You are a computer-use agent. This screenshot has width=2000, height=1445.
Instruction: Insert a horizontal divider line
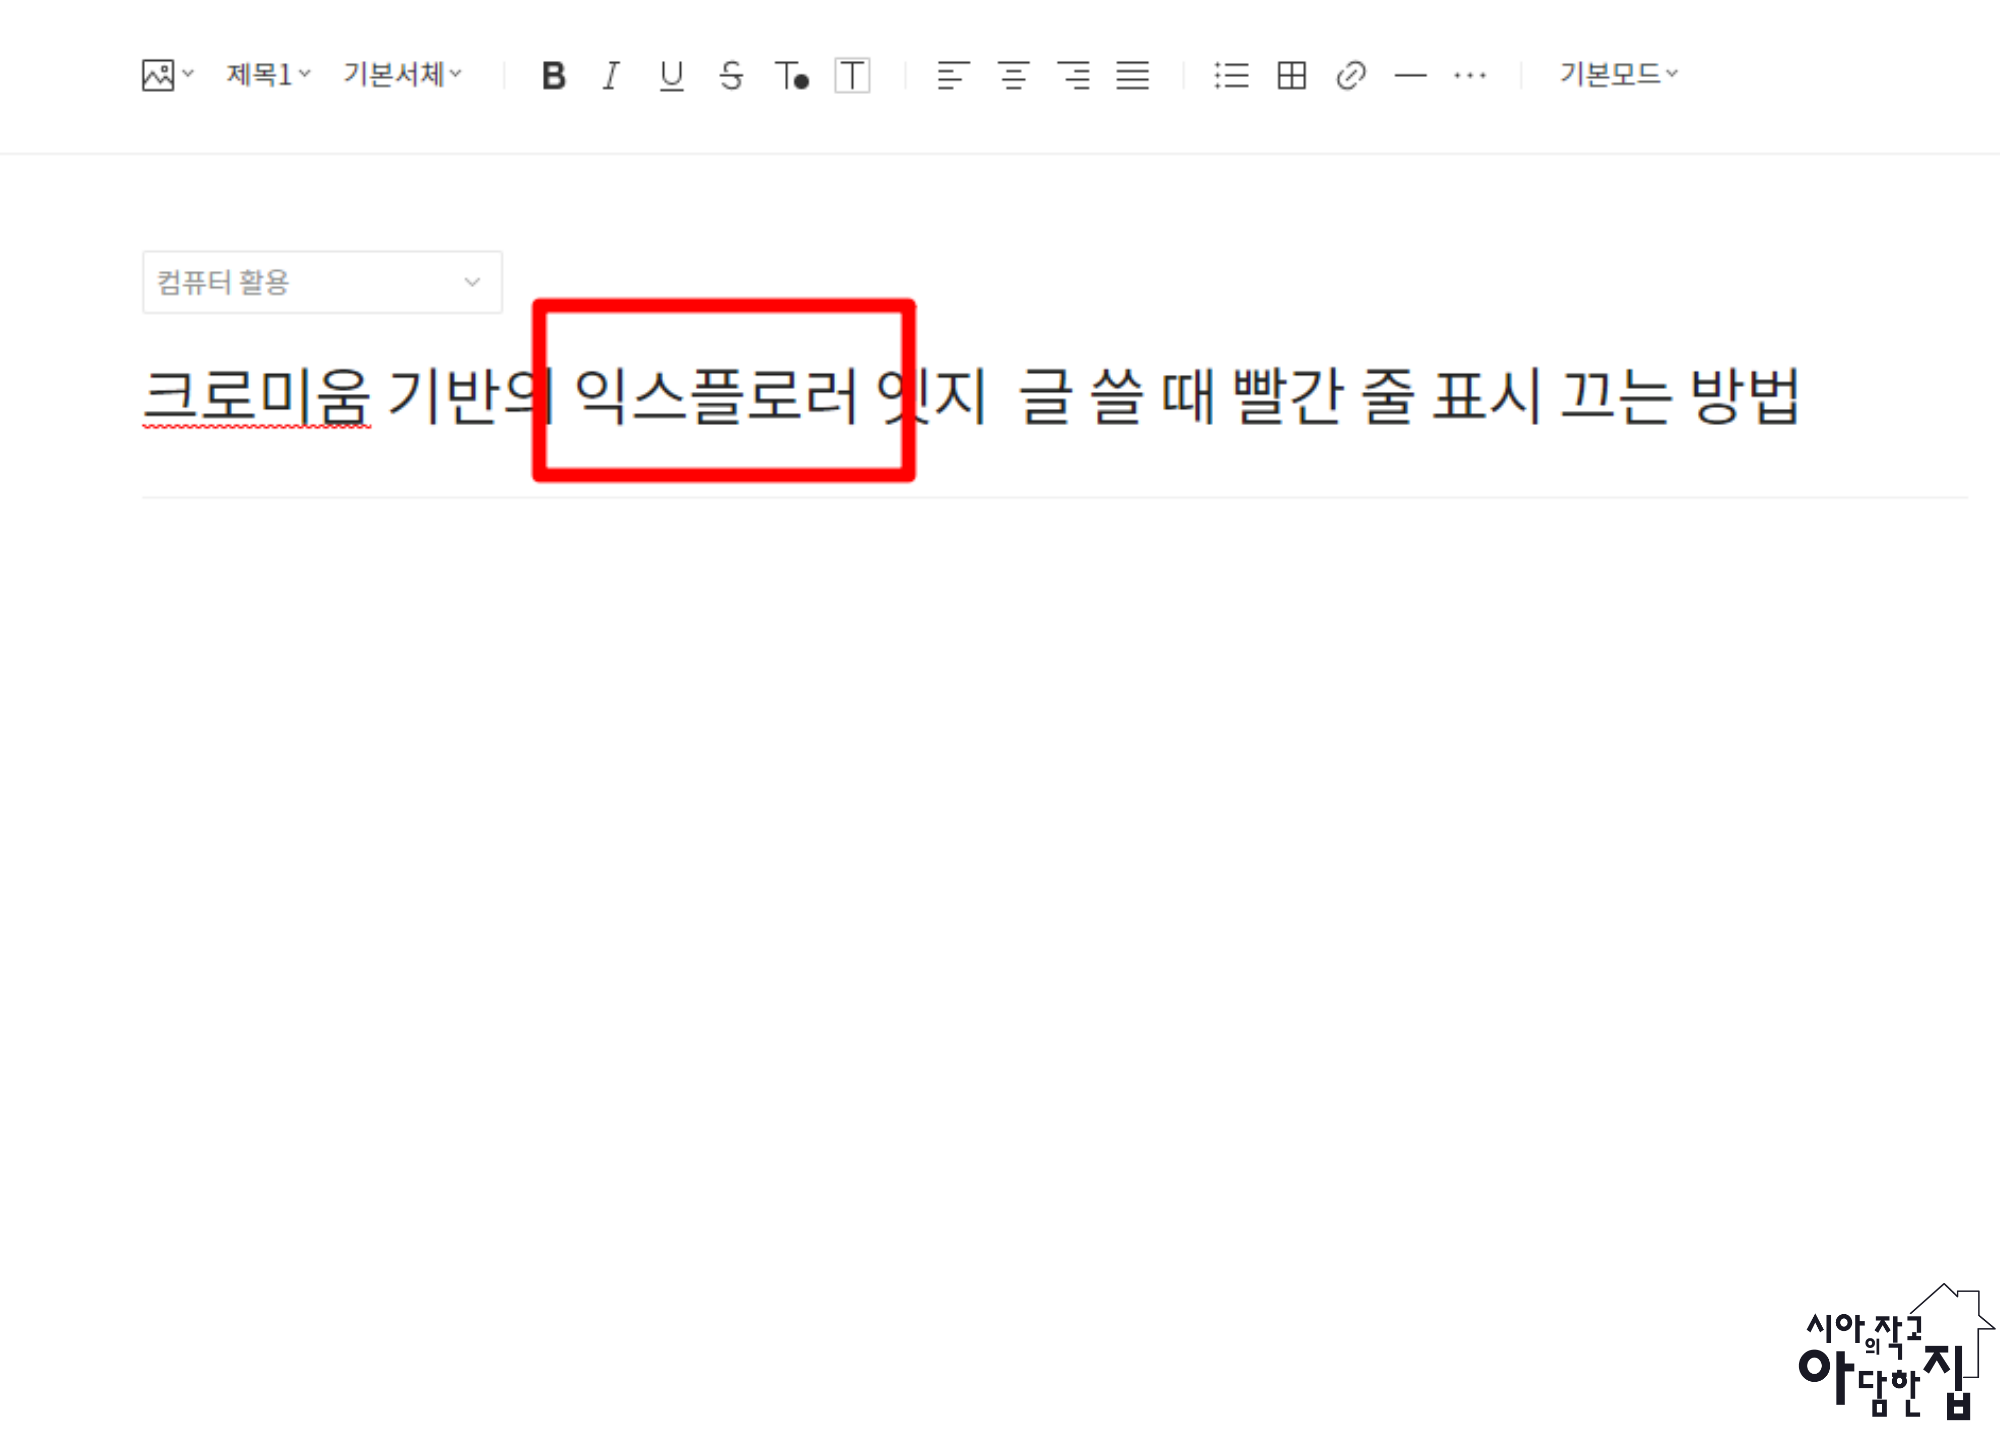tap(1410, 75)
